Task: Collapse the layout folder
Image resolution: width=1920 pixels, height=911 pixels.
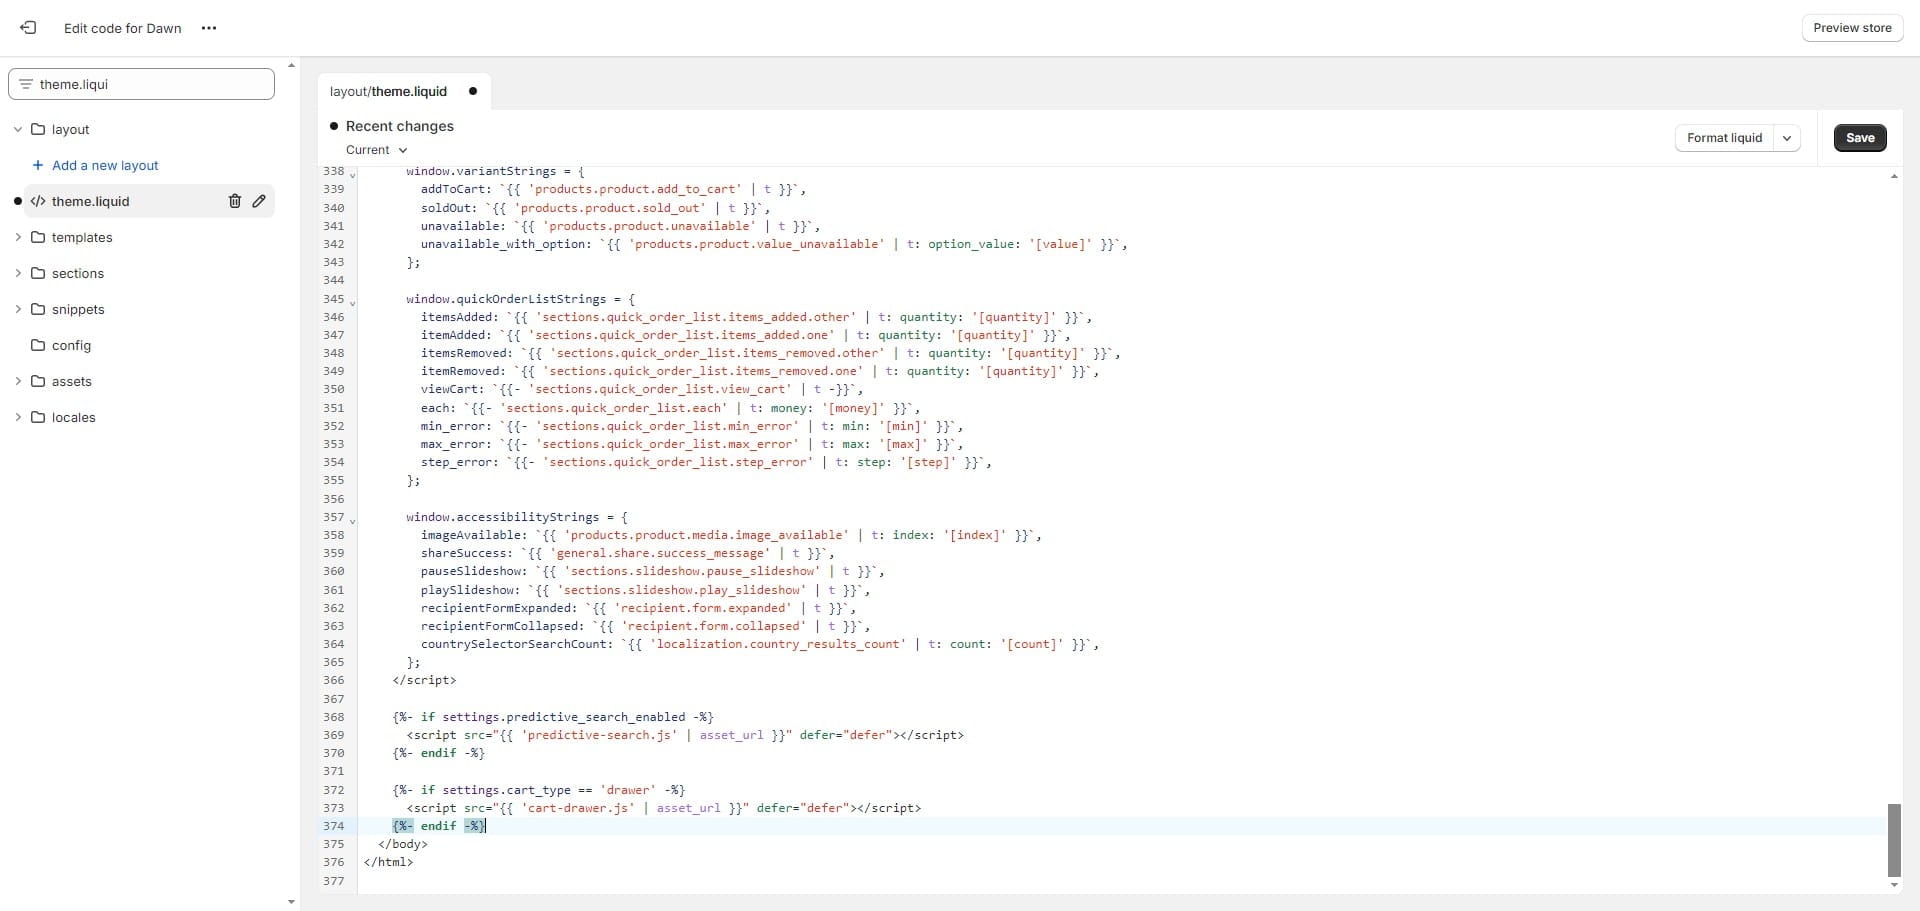Action: [17, 129]
